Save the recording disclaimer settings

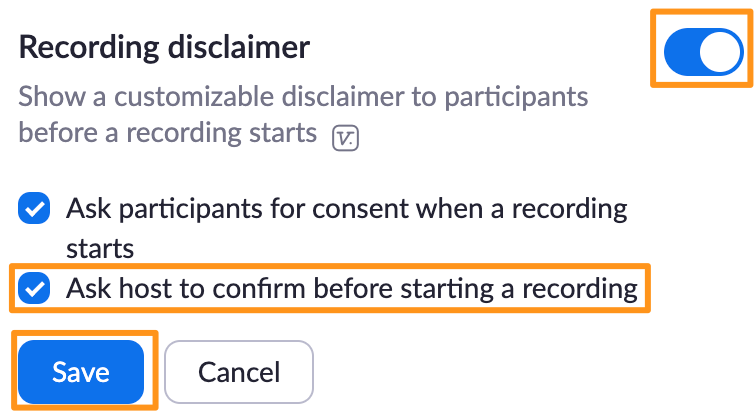click(81, 372)
